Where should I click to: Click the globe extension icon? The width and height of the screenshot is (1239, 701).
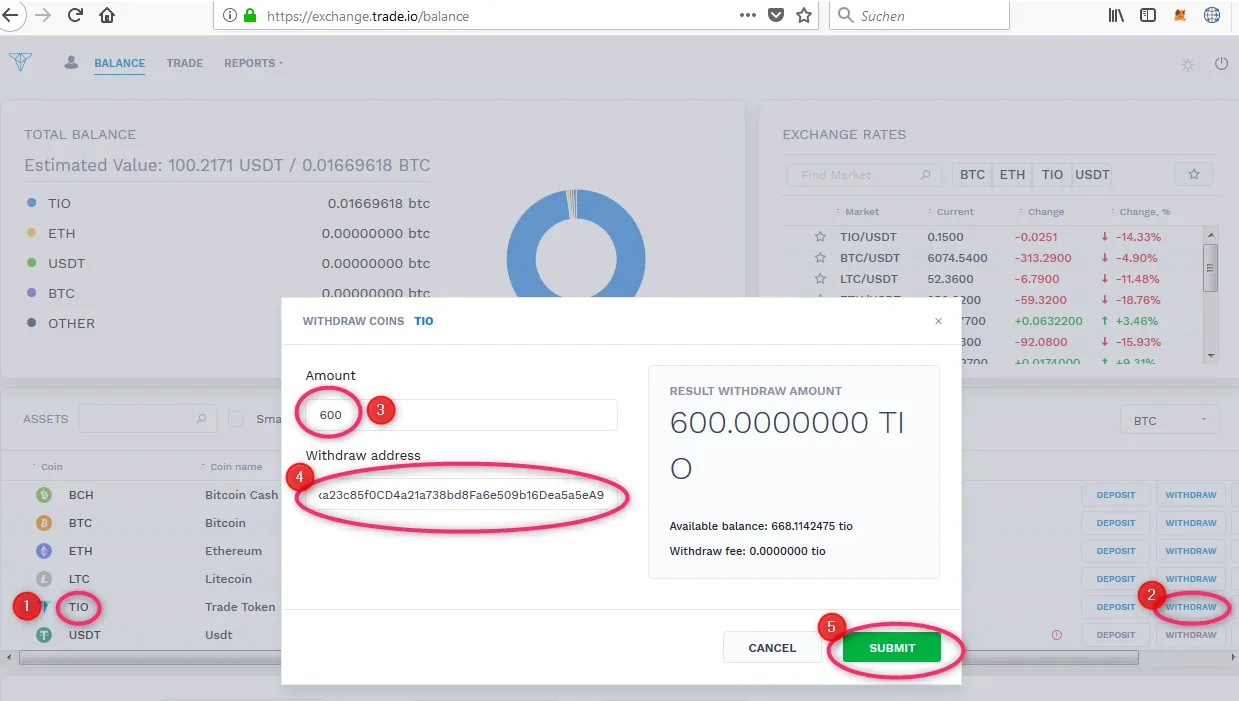click(1212, 16)
